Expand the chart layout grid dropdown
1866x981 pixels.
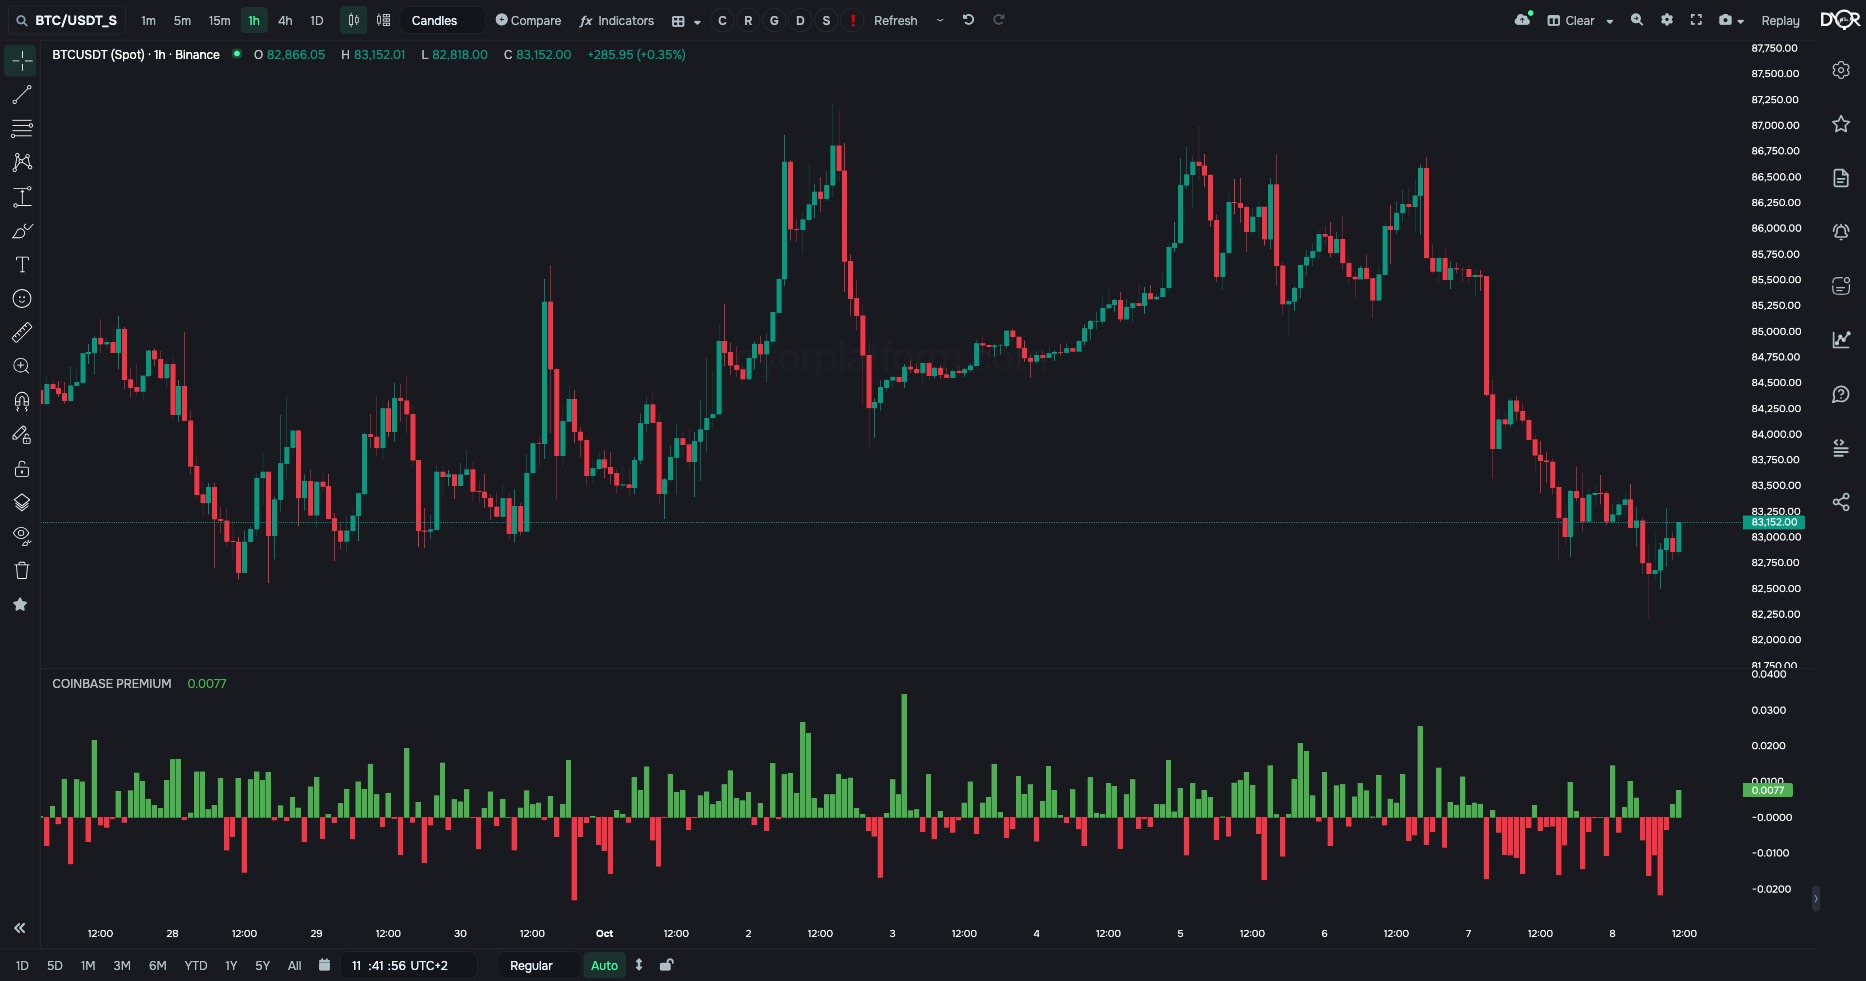click(x=686, y=21)
